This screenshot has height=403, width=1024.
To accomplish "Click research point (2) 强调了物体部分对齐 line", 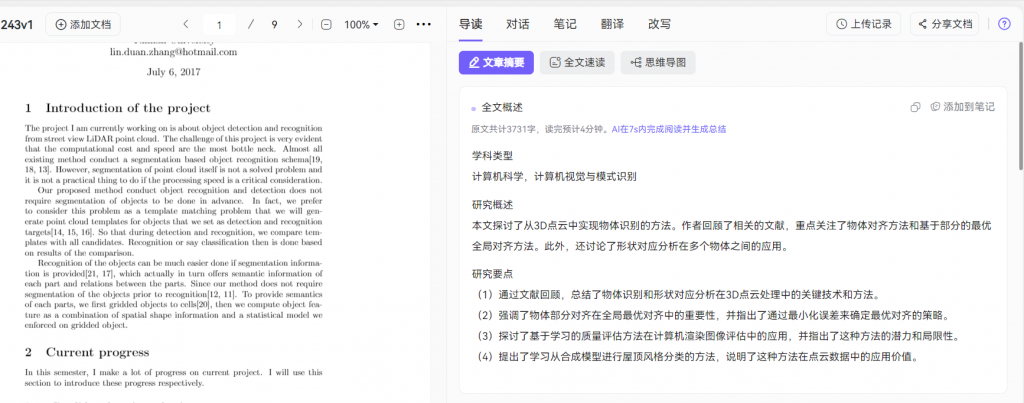I will (x=712, y=315).
